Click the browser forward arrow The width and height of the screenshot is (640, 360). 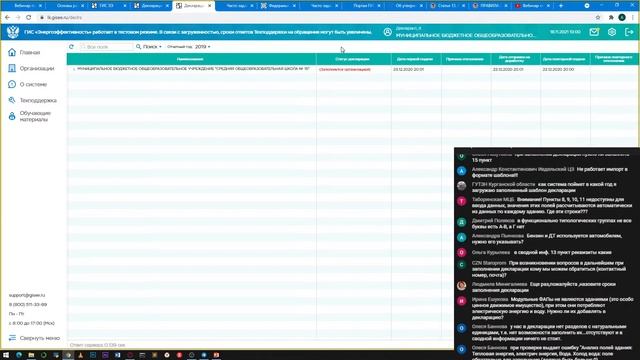tap(18, 18)
